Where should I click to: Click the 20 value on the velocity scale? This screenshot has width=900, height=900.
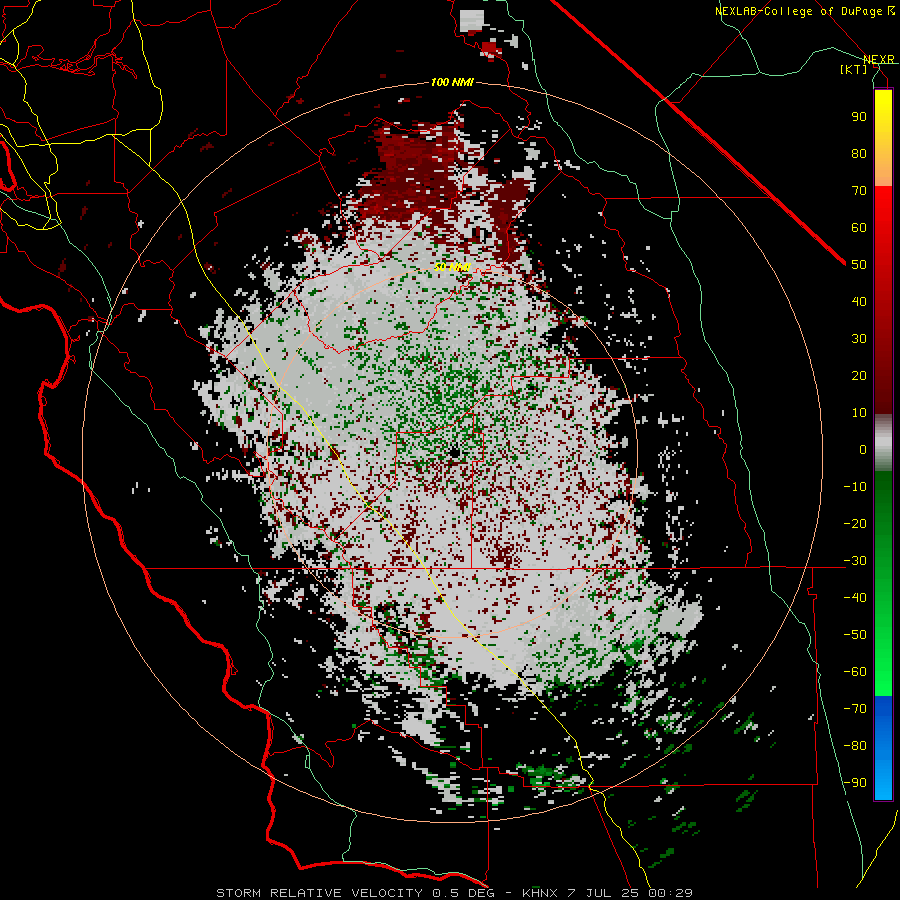point(859,375)
